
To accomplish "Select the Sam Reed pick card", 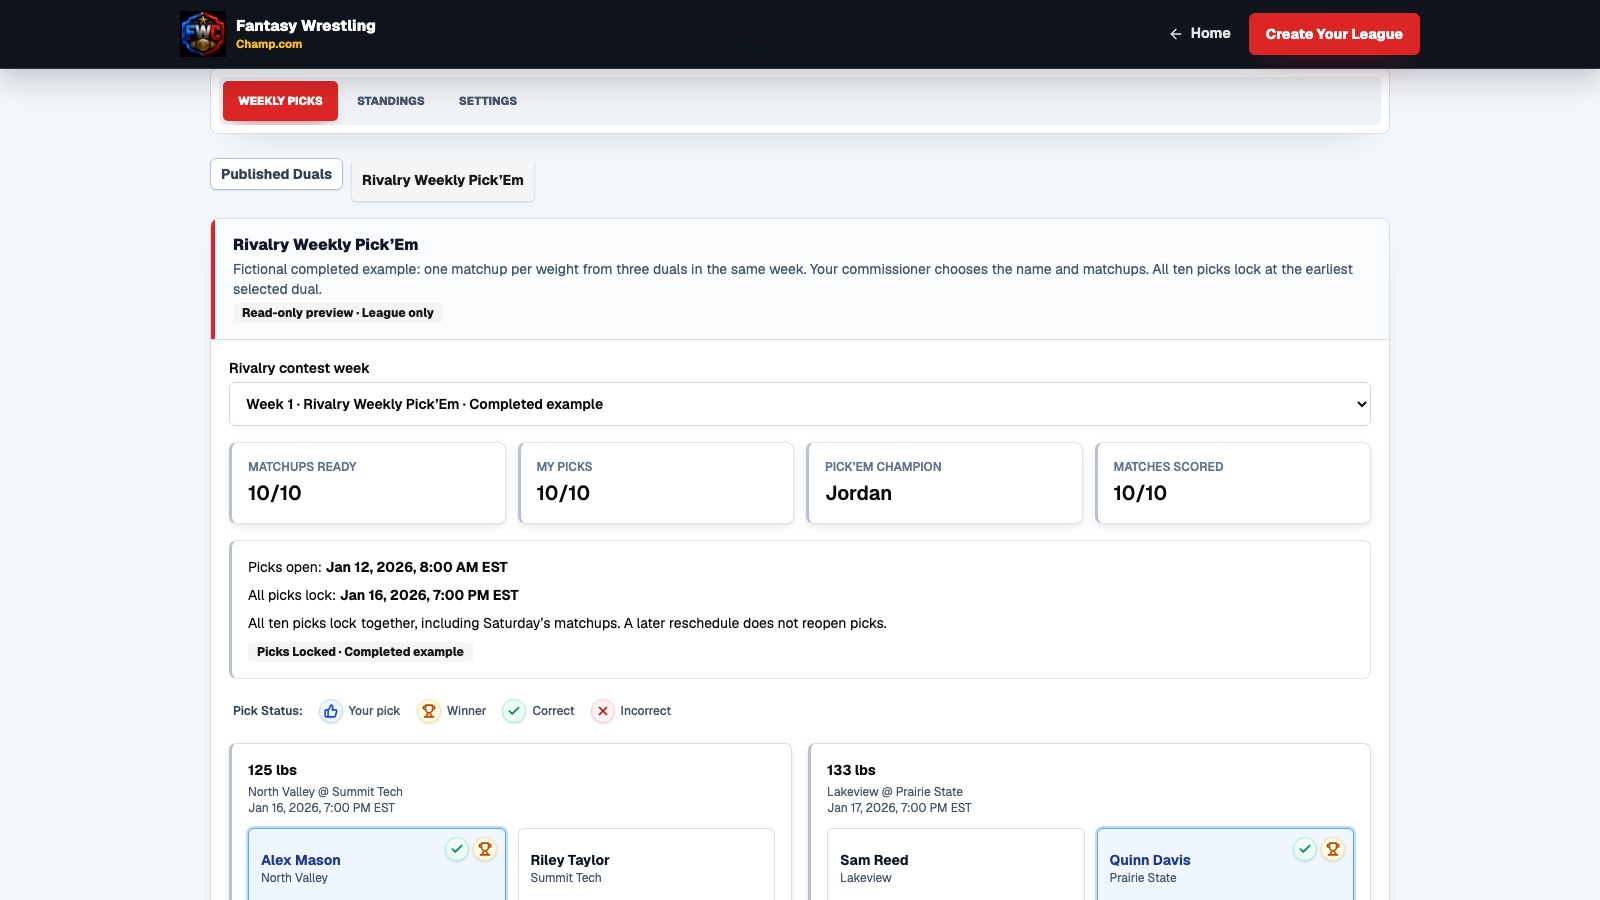I will pos(956,865).
